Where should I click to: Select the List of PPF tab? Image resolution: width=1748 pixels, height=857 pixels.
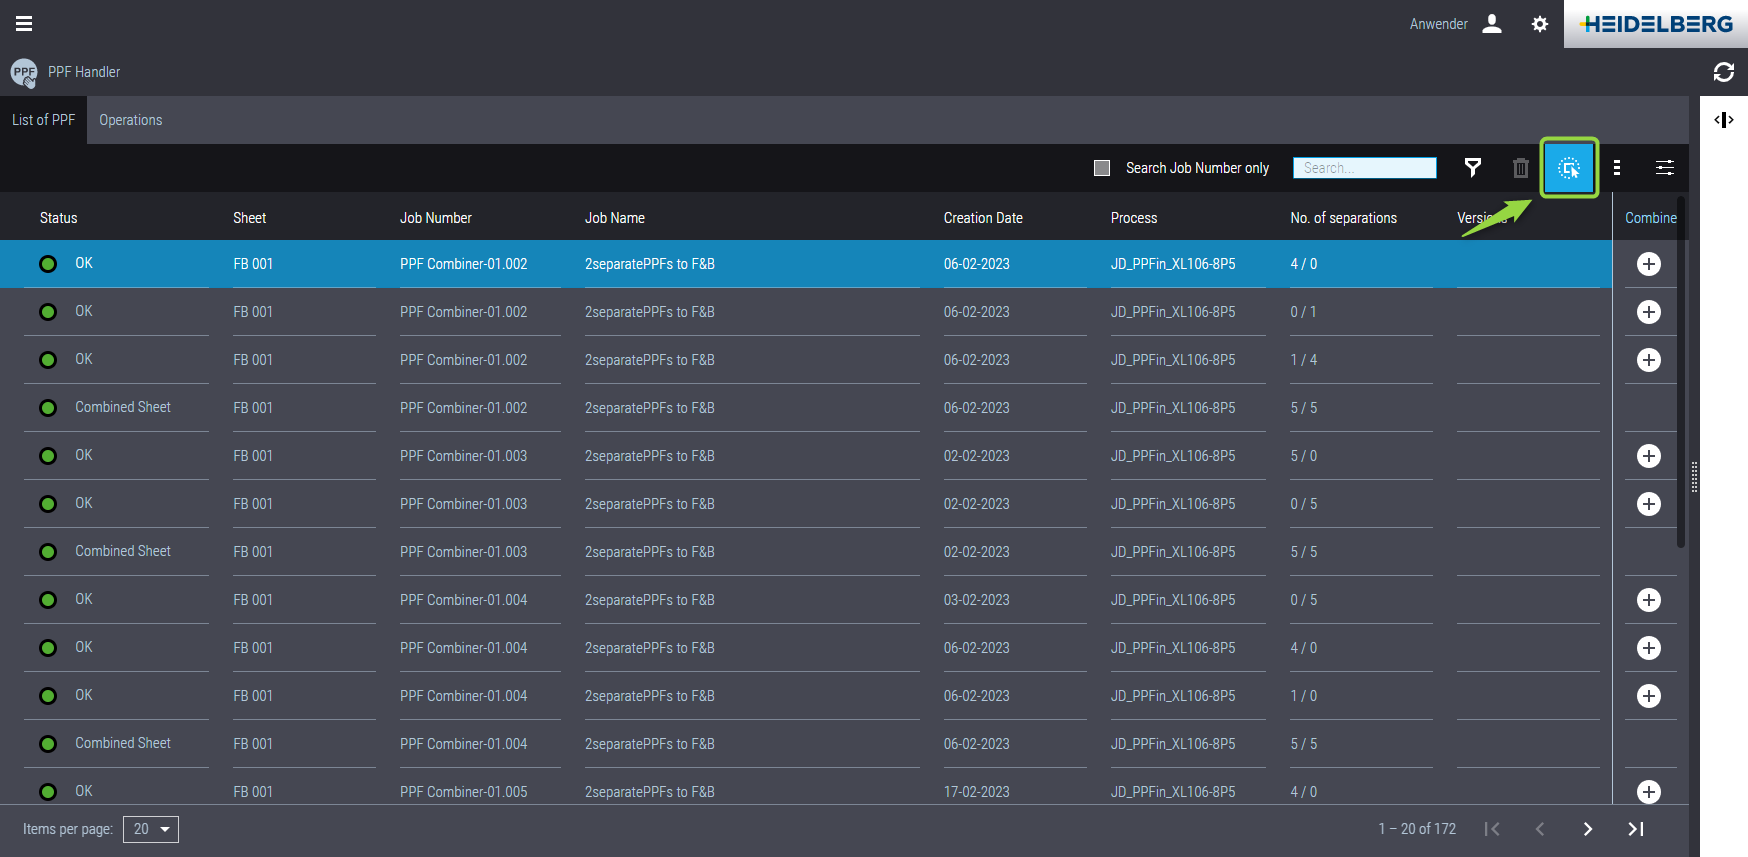(43, 120)
